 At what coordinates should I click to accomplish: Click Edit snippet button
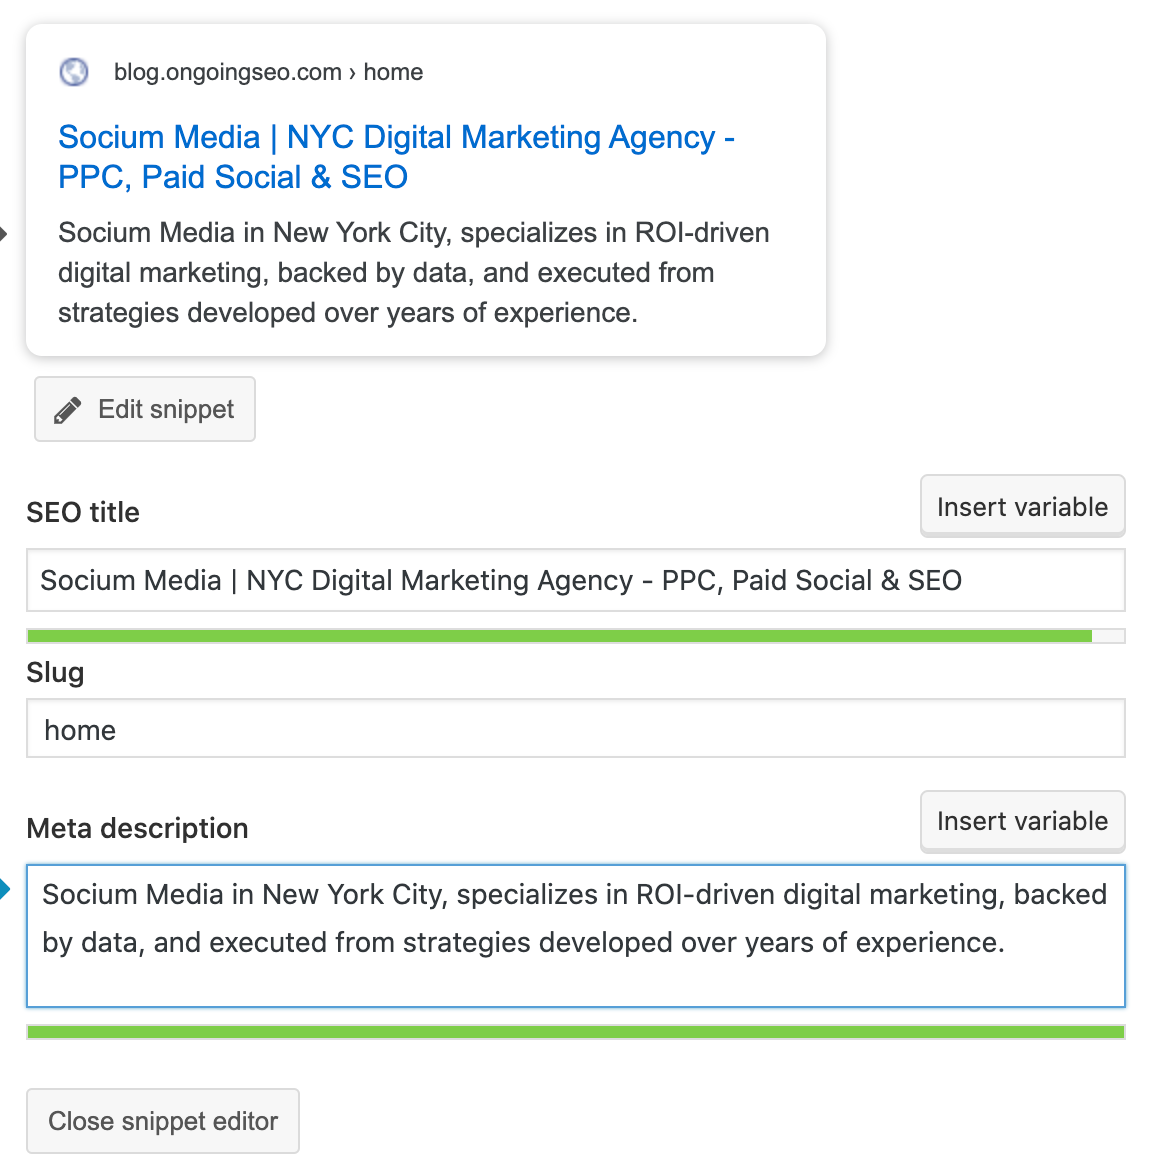coord(145,410)
